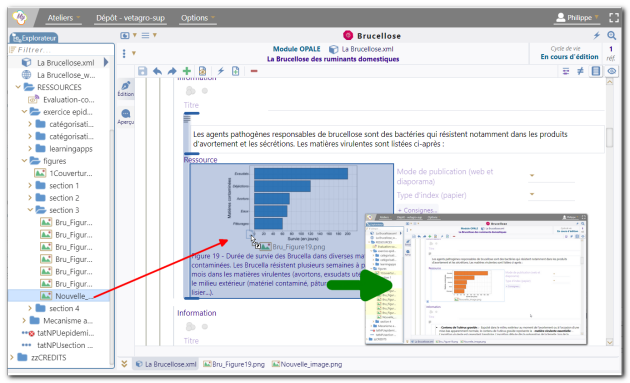
Task: Switch to the Nouvelle_image.png bottom tab
Action: pyautogui.click(x=307, y=364)
